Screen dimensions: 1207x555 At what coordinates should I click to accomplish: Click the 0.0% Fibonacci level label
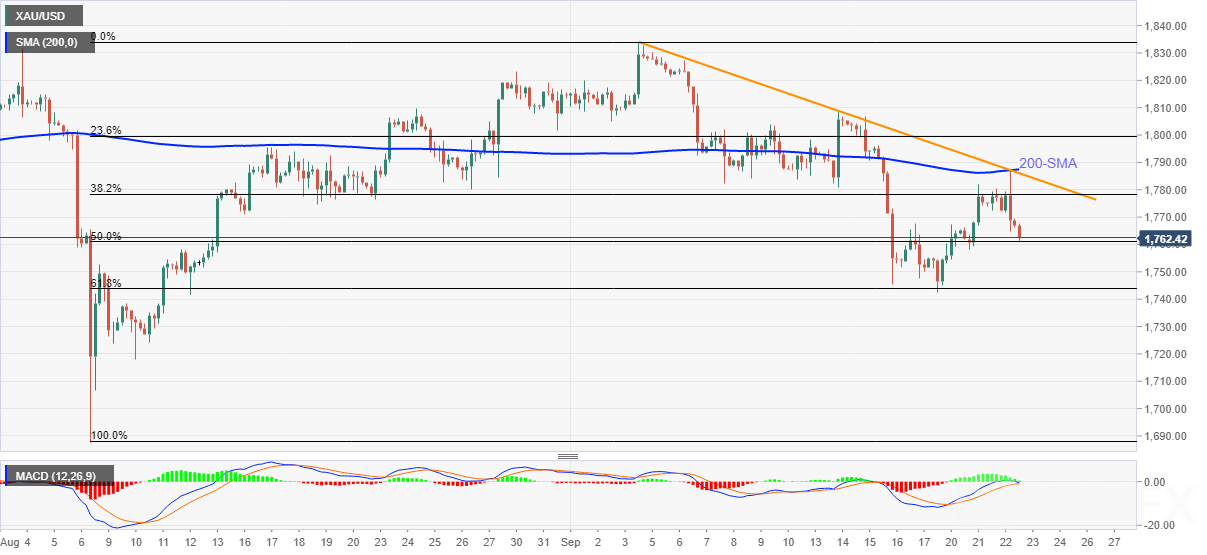(103, 36)
